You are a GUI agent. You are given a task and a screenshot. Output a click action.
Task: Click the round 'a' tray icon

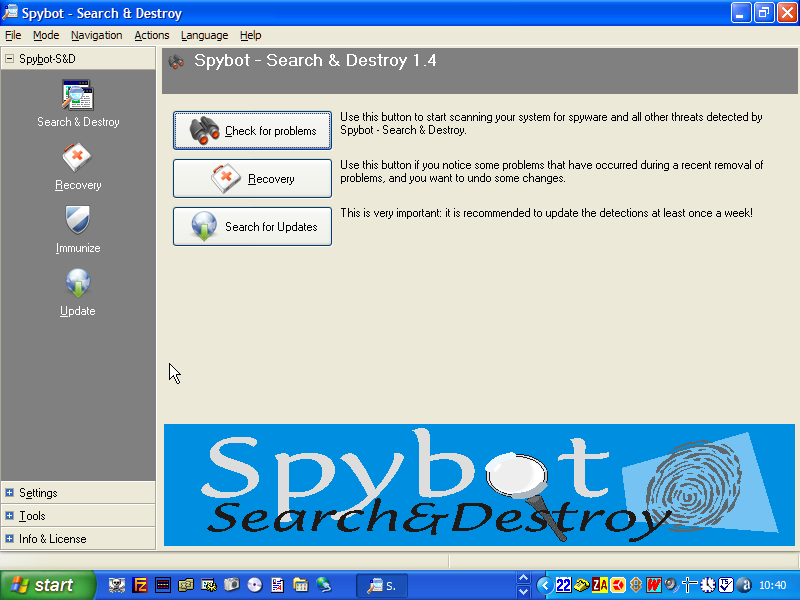744,585
